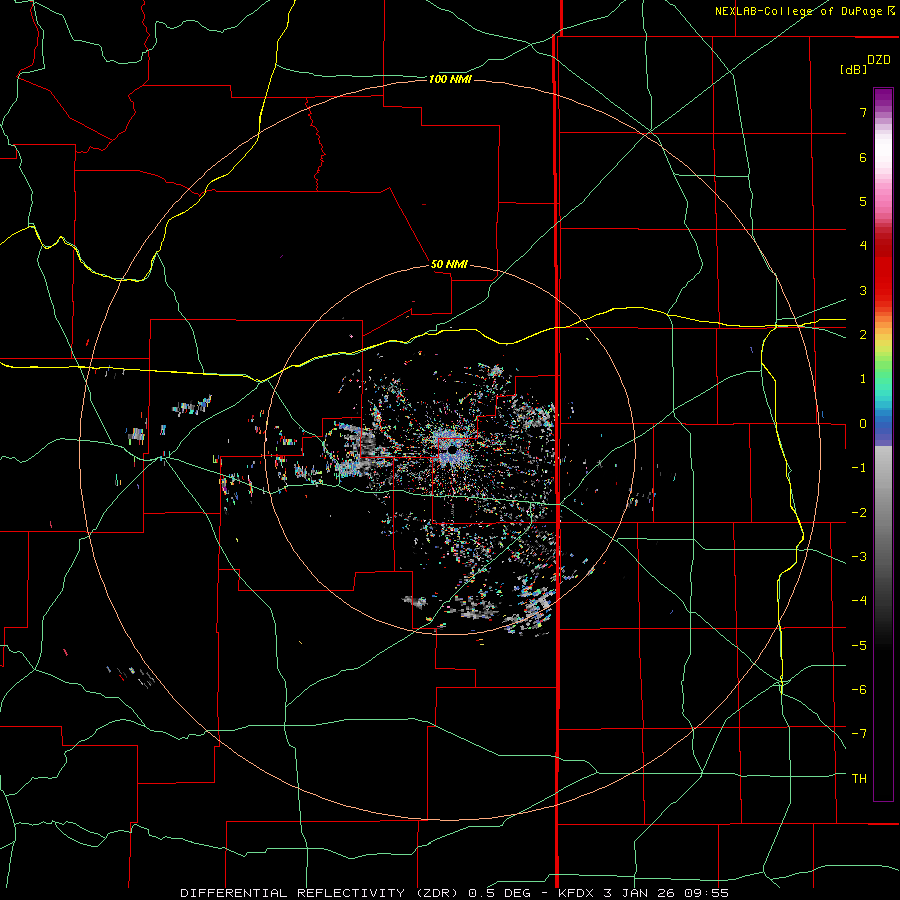900x900 pixels.
Task: Click the -7 value on color scale
Action: 859,734
